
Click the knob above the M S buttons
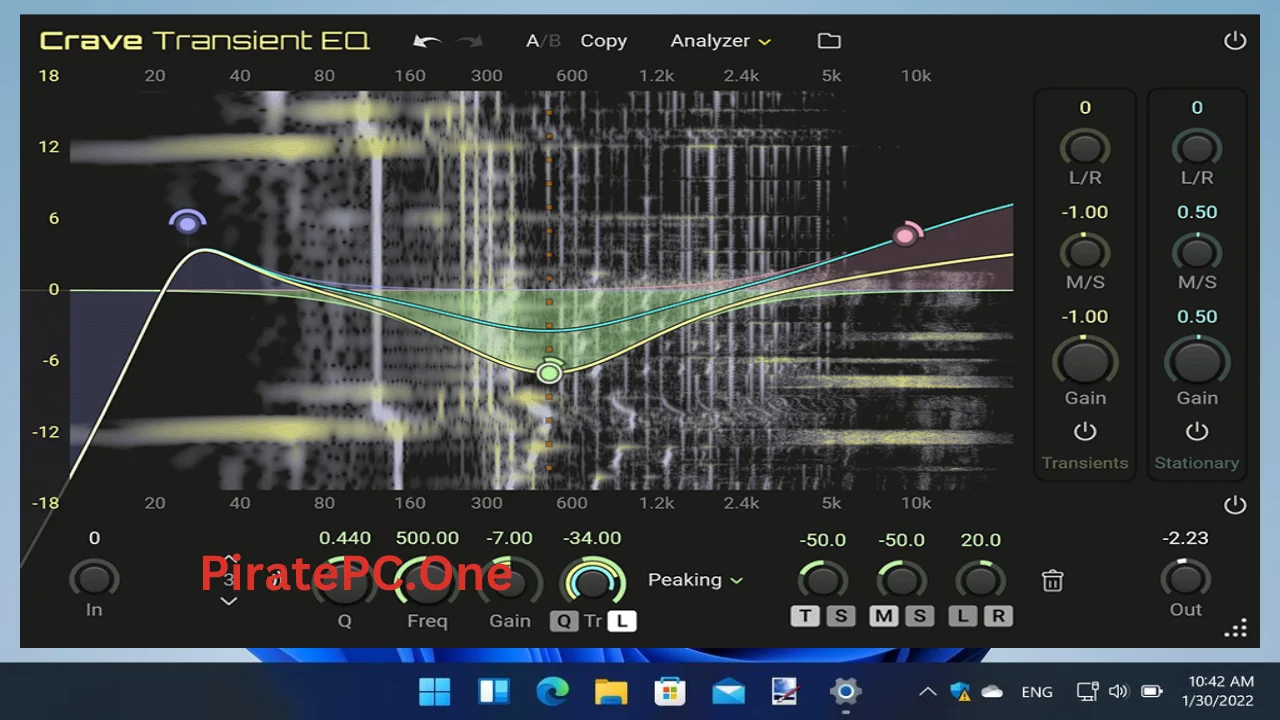coord(902,579)
